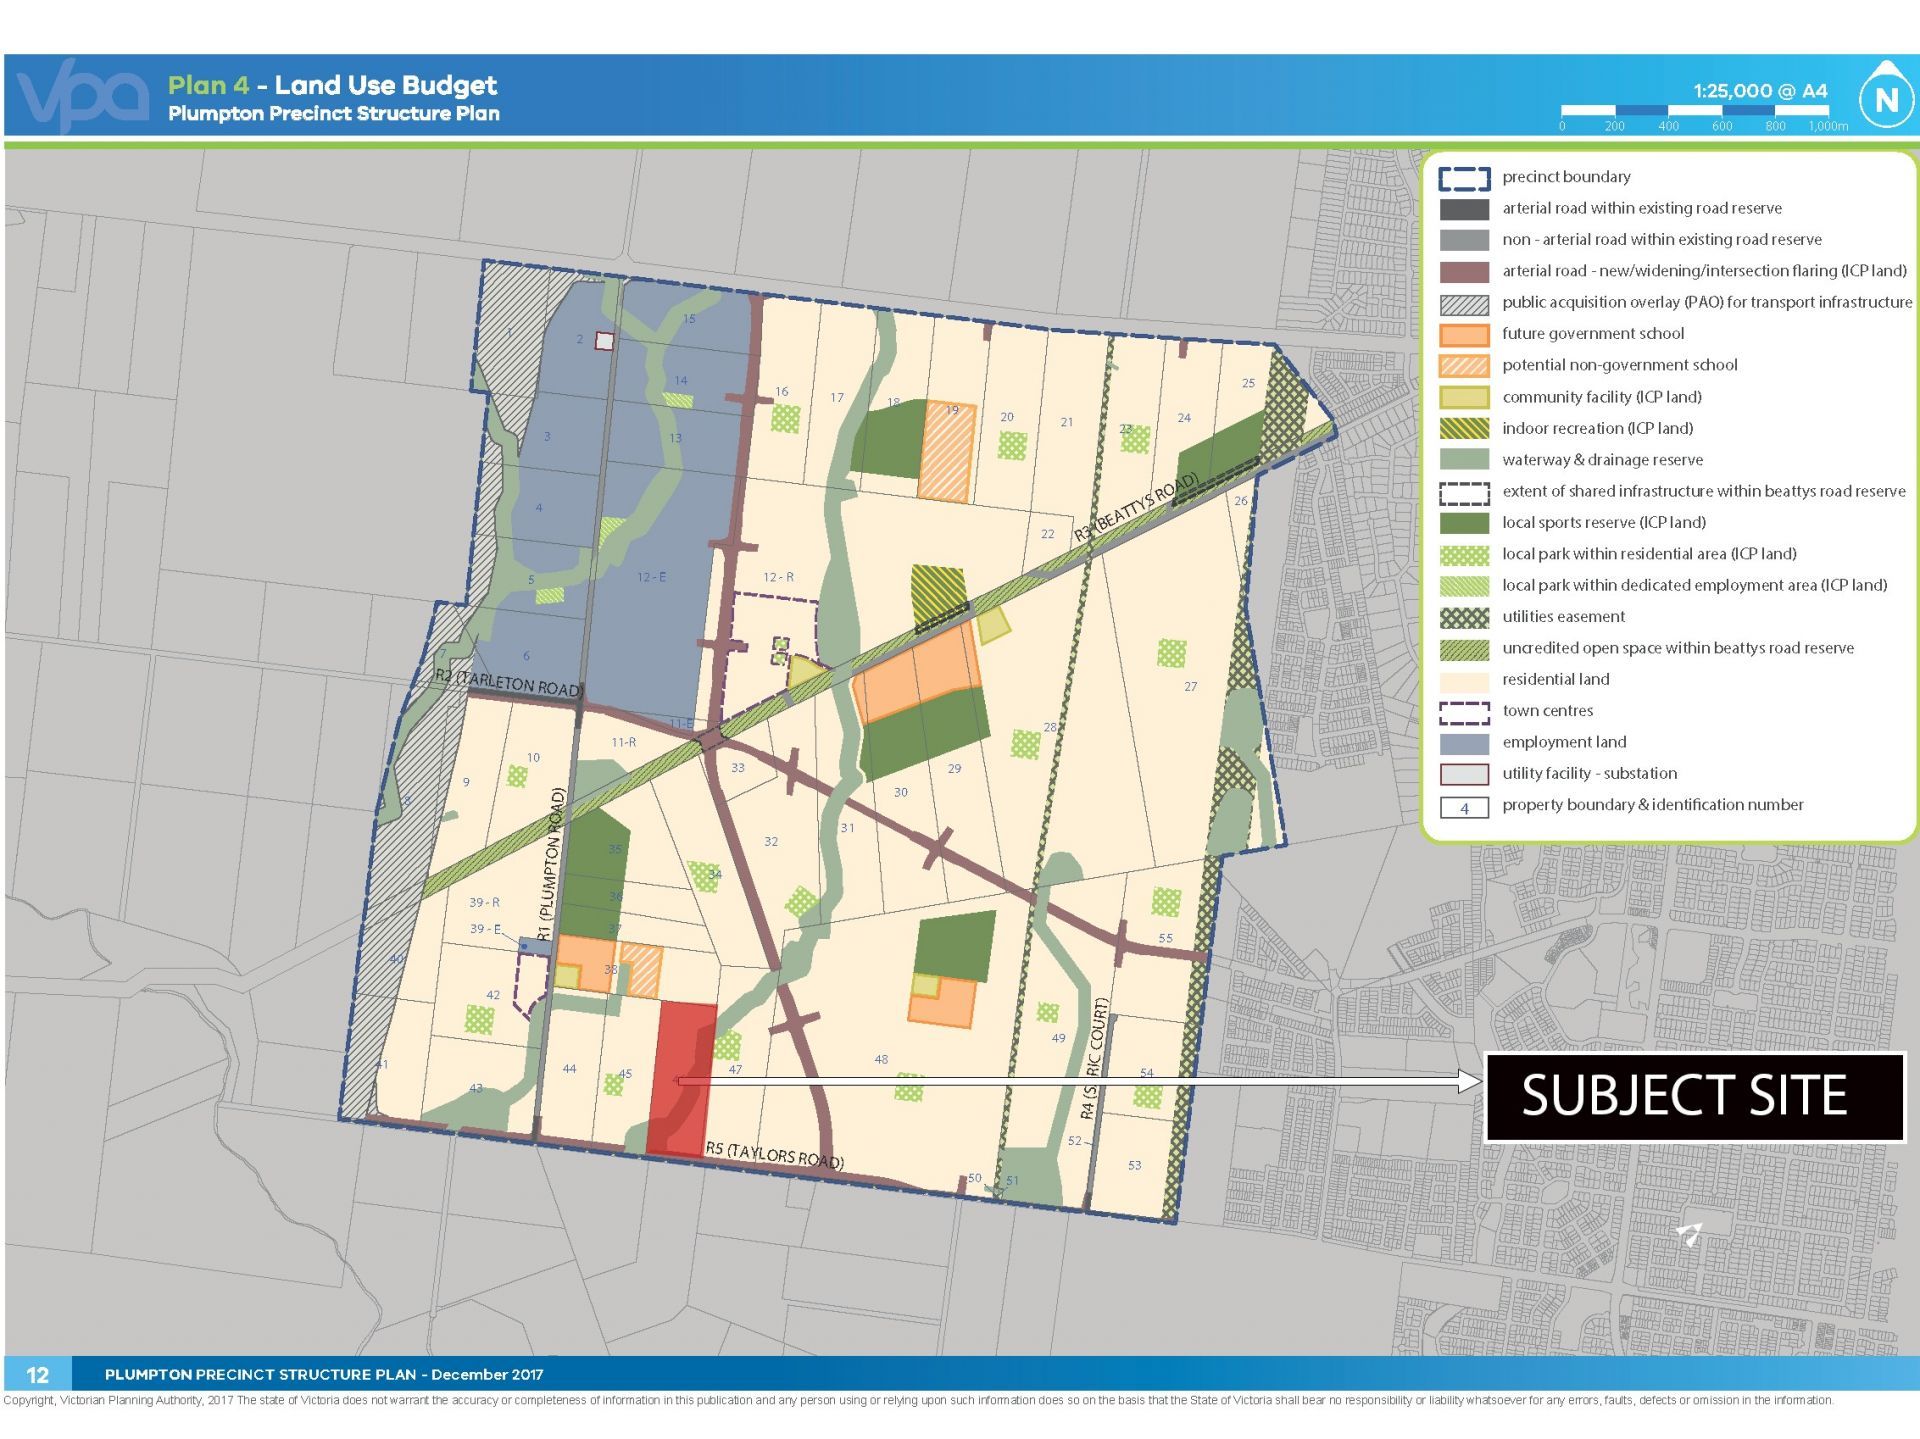Click the local sports reserve green swatch
Viewport: 1920px width, 1439px height.
pos(1464,523)
